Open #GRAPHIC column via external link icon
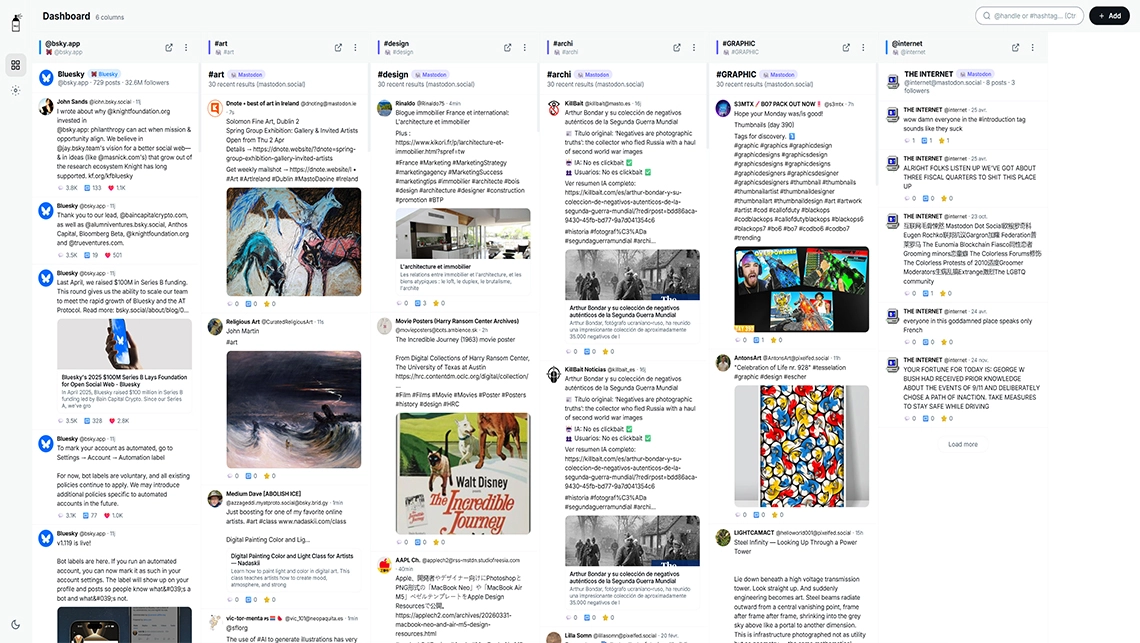Image resolution: width=1140 pixels, height=643 pixels. [846, 47]
